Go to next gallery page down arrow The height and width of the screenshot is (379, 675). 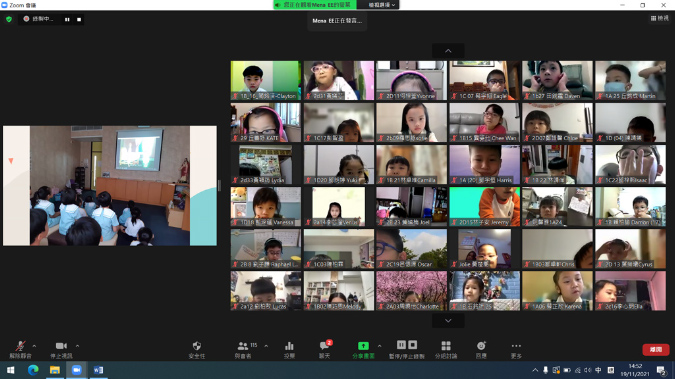pos(448,321)
